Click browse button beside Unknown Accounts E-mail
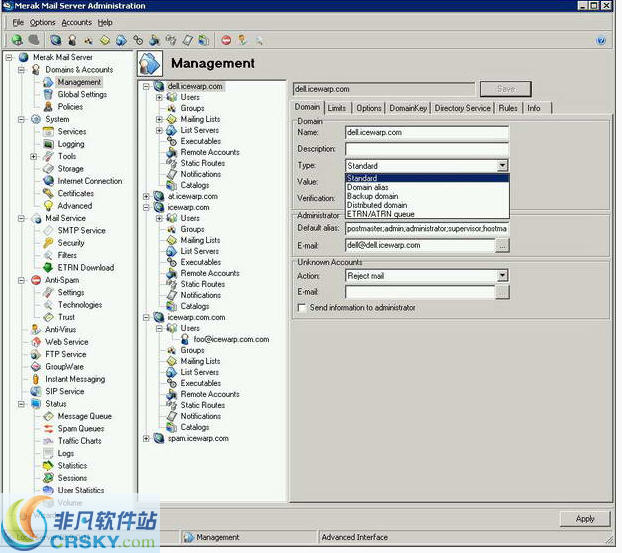The width and height of the screenshot is (622, 553). click(503, 292)
